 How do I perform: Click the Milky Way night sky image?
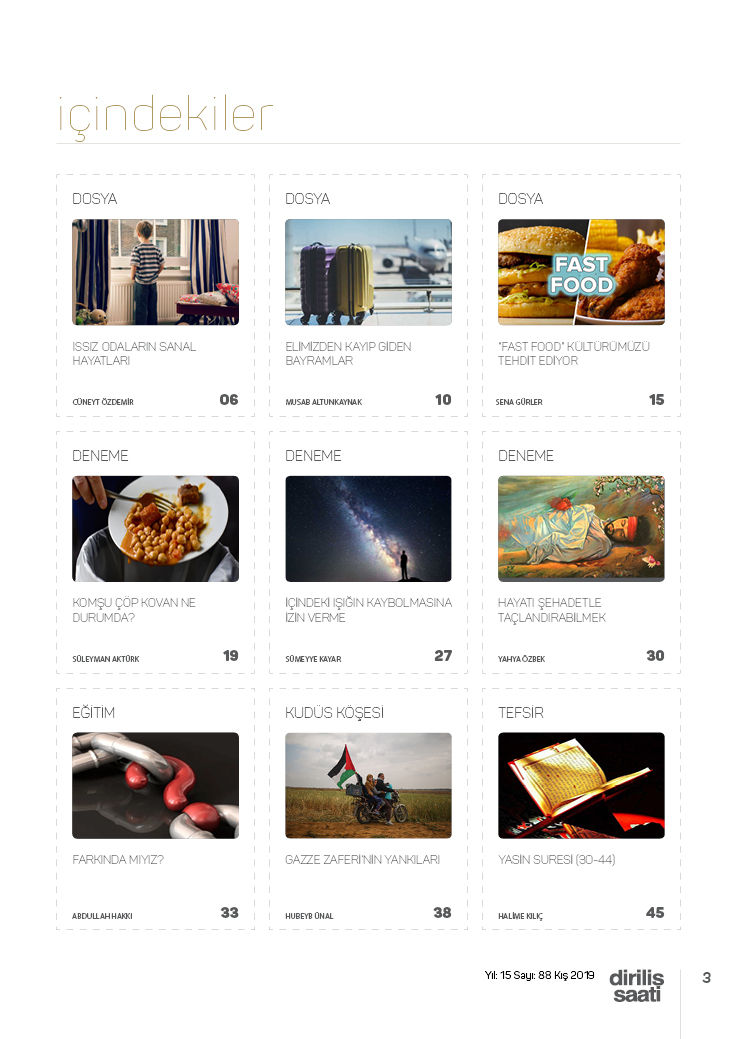click(x=368, y=529)
